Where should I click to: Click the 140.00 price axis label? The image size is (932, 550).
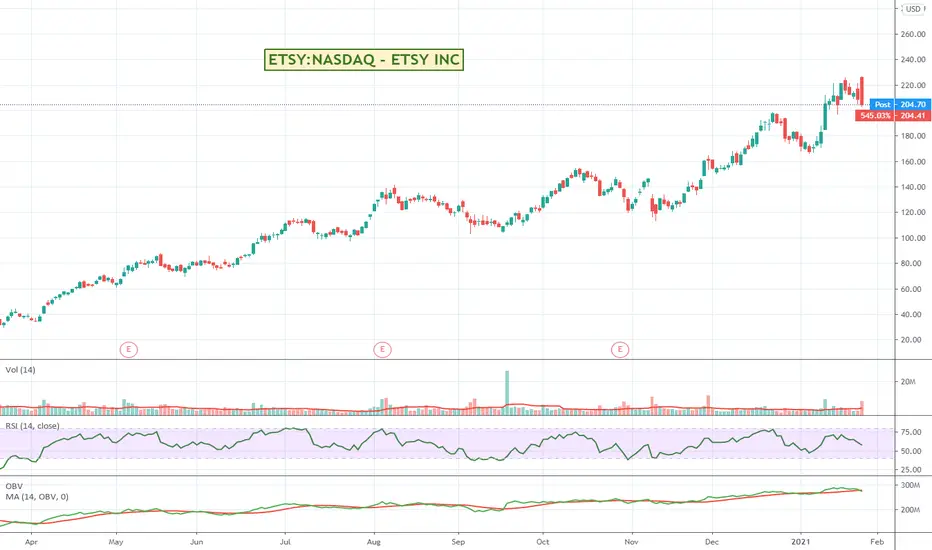(x=913, y=187)
